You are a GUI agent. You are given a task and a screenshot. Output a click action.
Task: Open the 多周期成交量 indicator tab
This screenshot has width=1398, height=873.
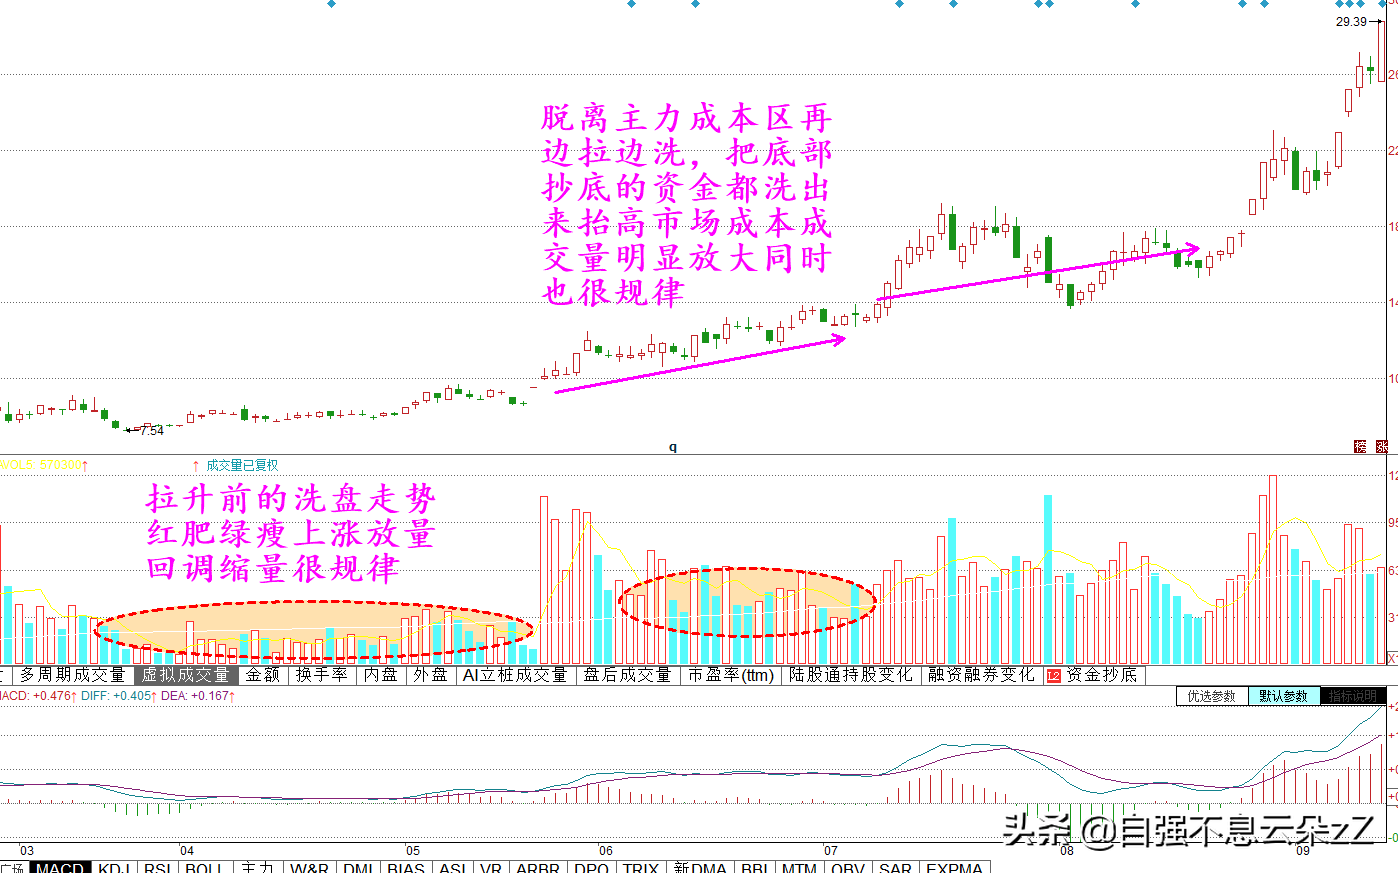[72, 675]
